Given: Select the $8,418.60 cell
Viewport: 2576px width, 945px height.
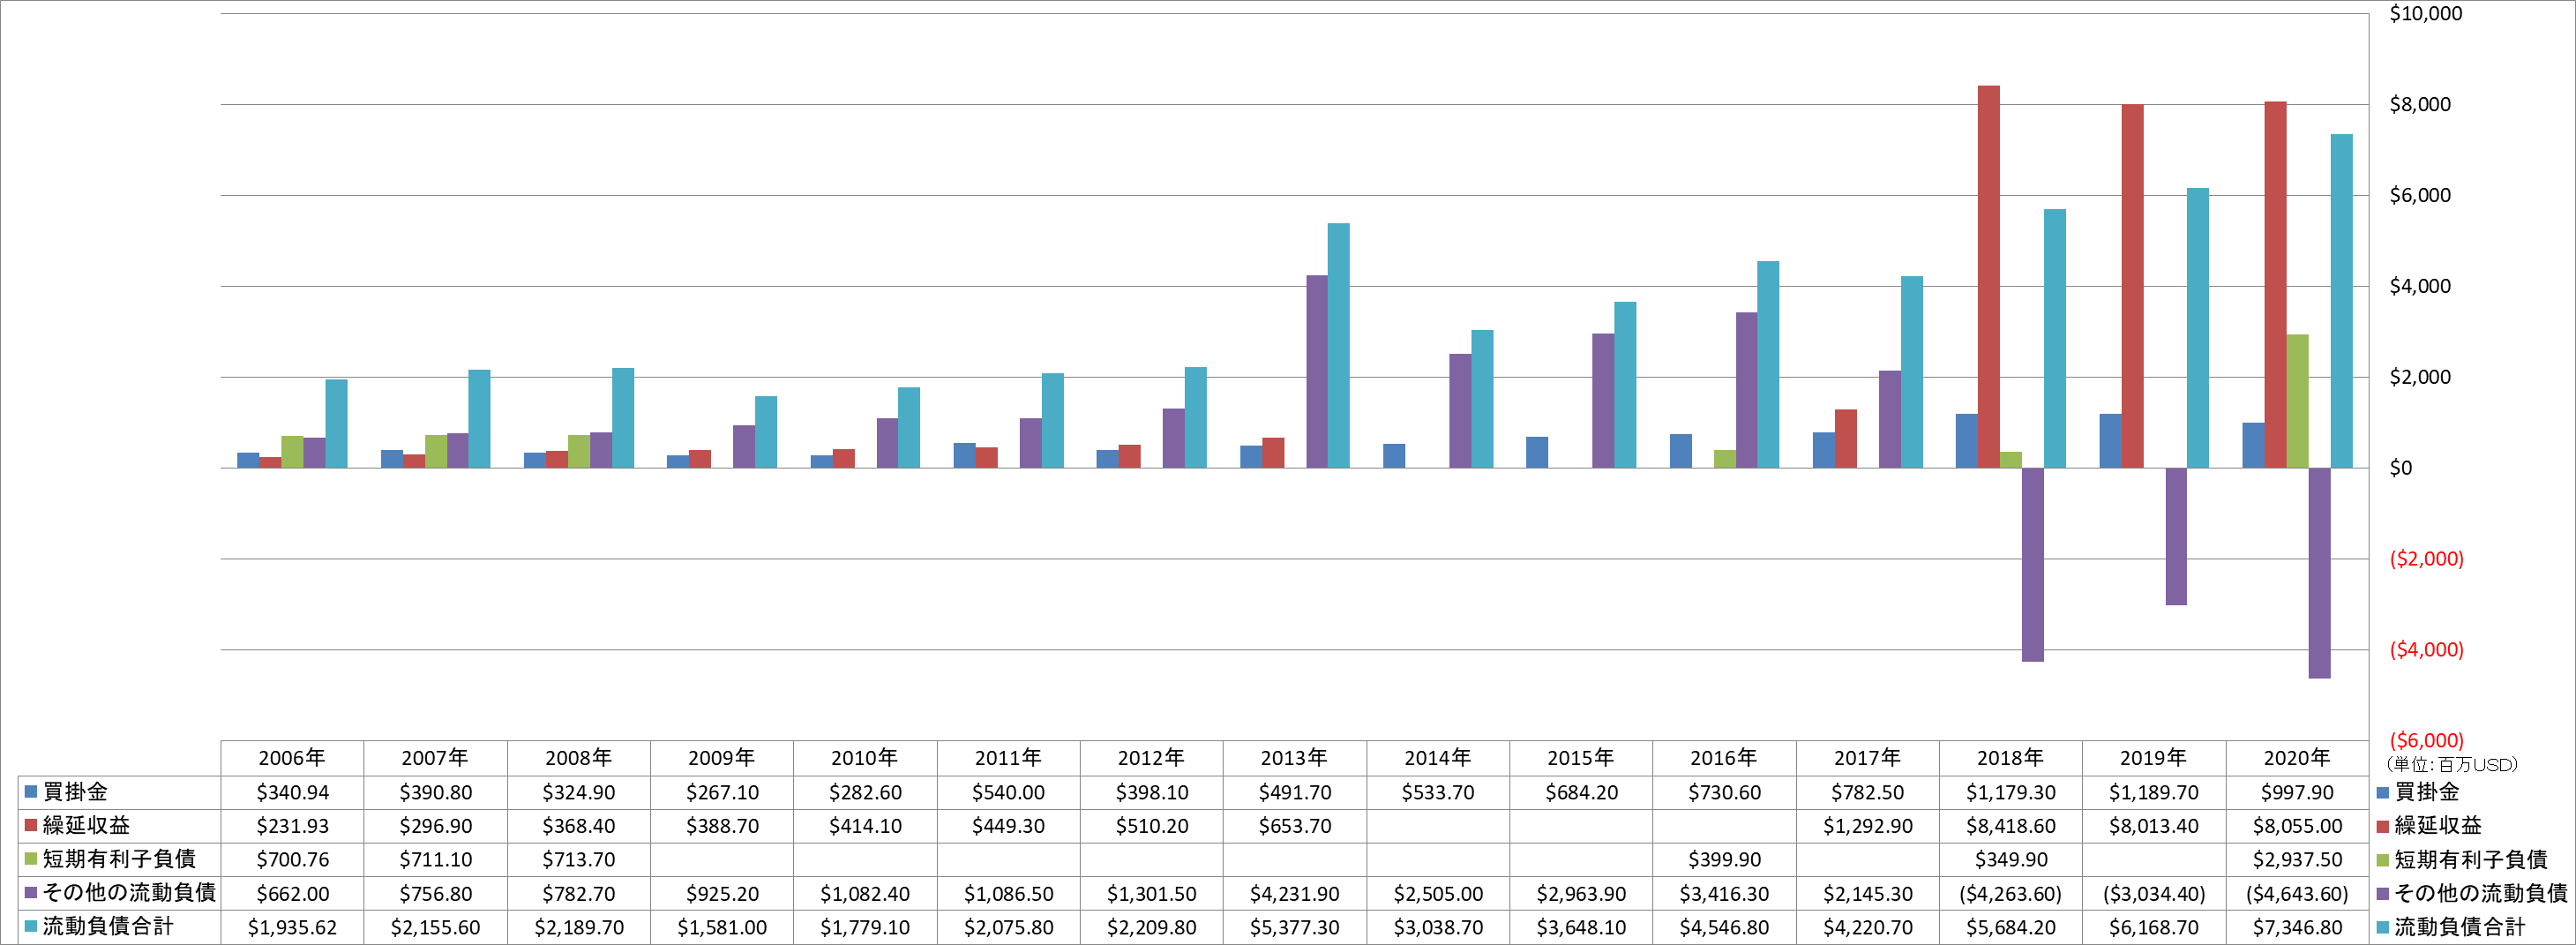Looking at the screenshot, I should [2011, 826].
